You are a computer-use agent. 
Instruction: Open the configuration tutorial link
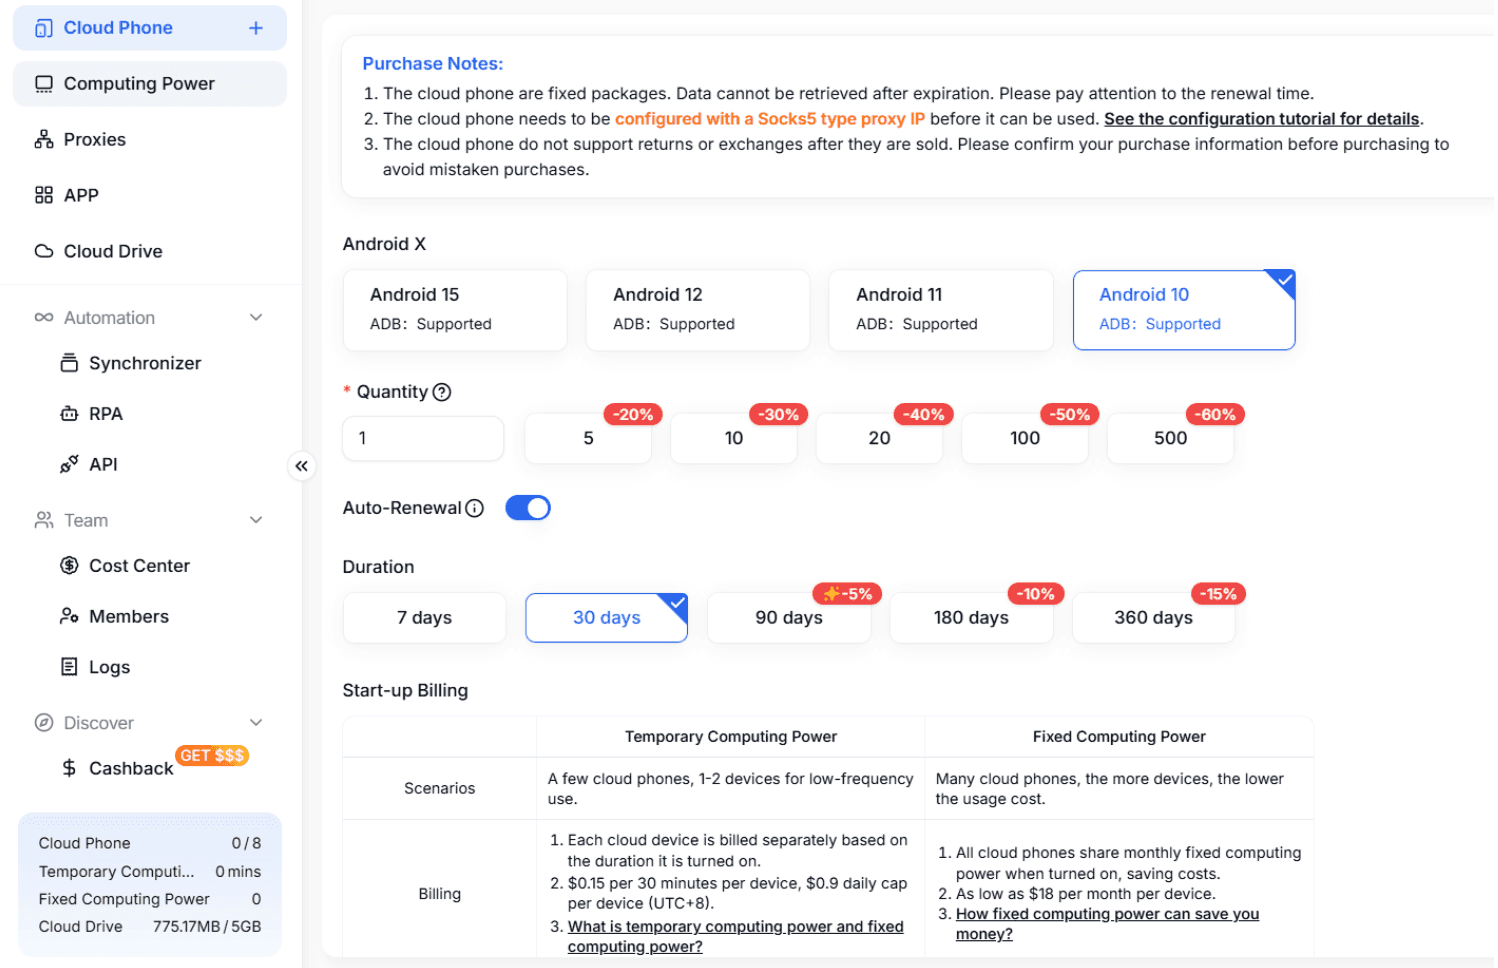1261,119
